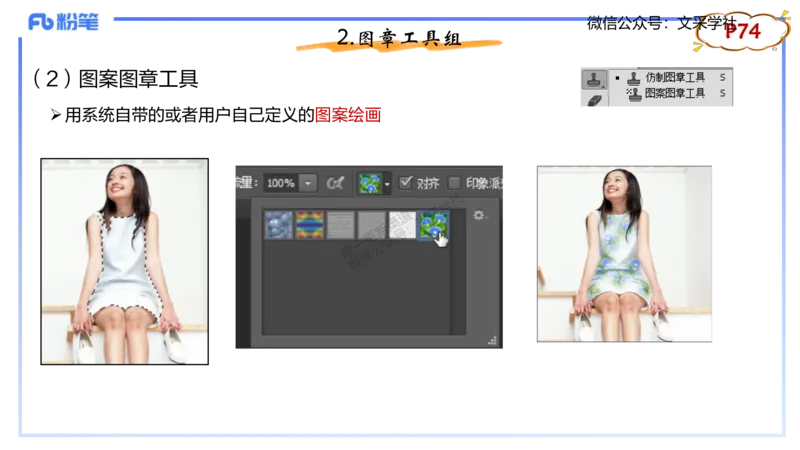
Task: Click the 100% flow value field
Action: pos(281,183)
